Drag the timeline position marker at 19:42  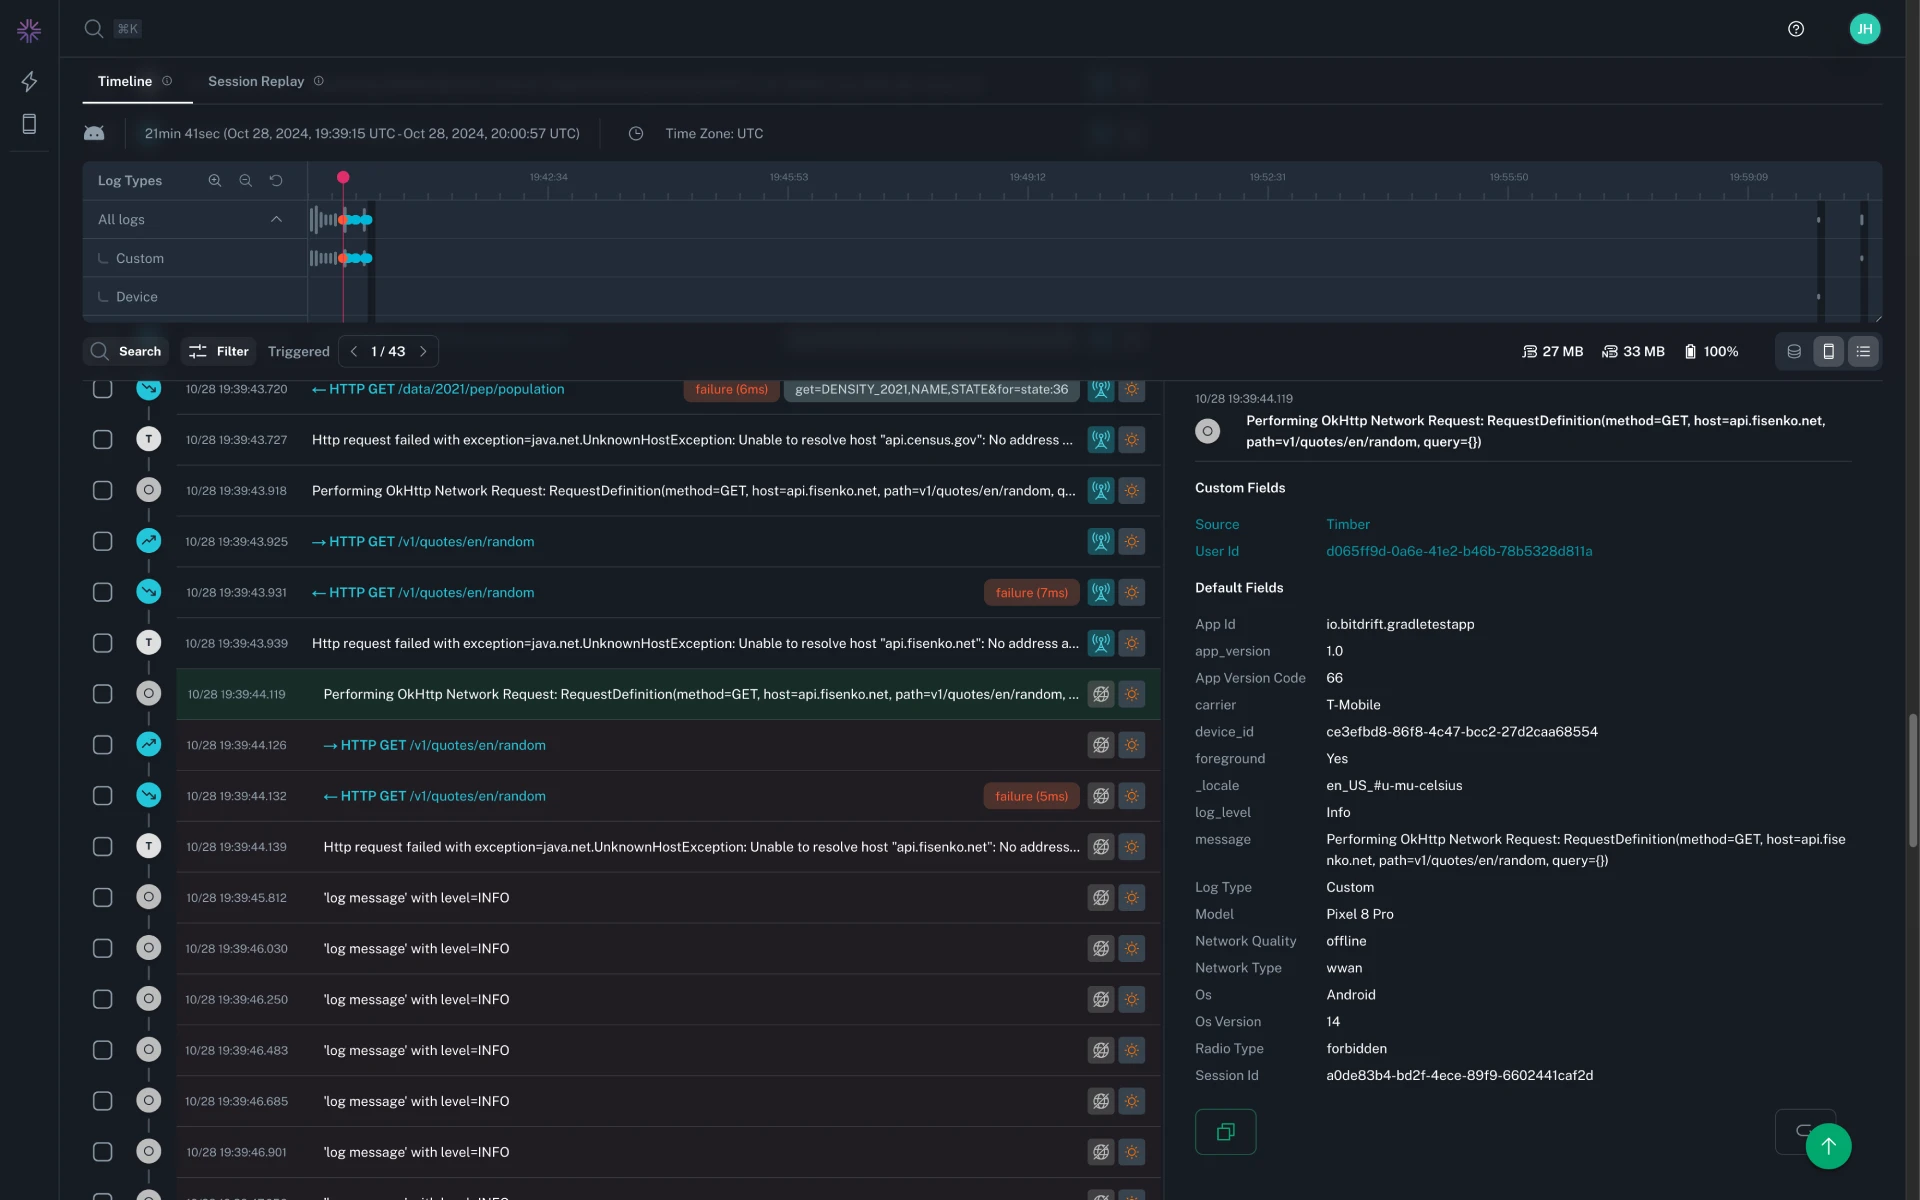(343, 177)
